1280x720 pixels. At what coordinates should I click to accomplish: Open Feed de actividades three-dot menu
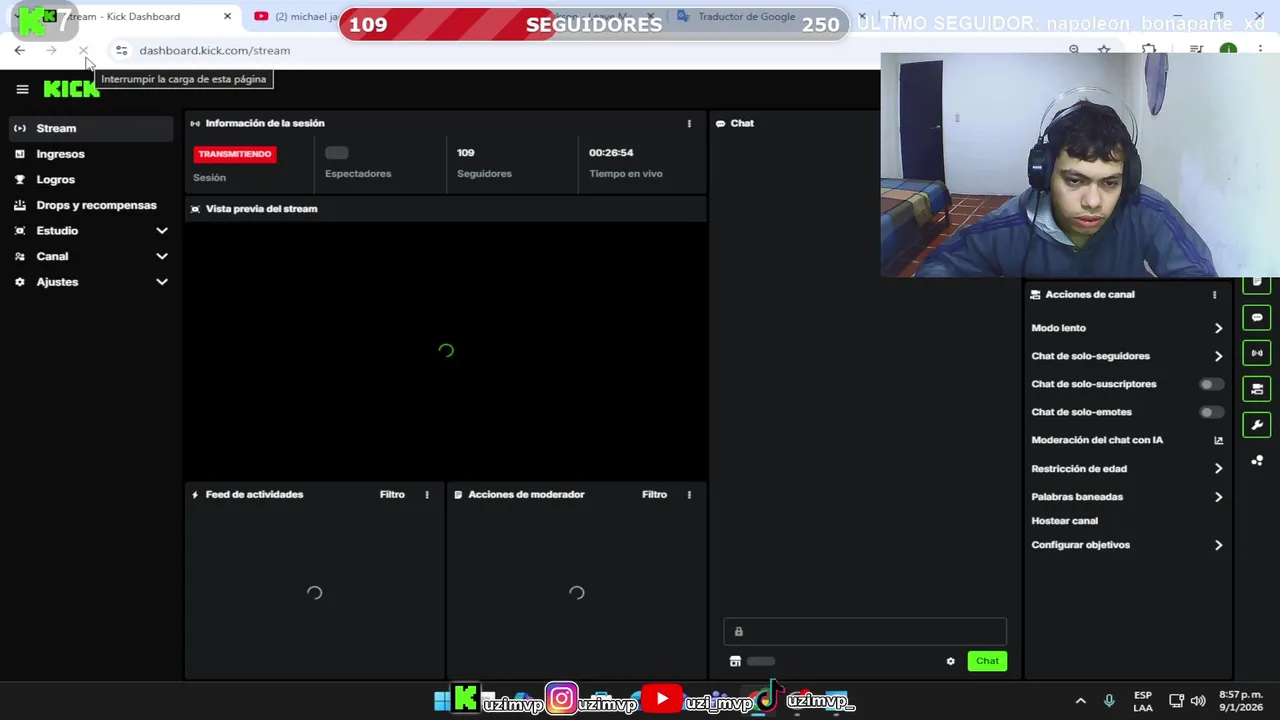pyautogui.click(x=427, y=494)
